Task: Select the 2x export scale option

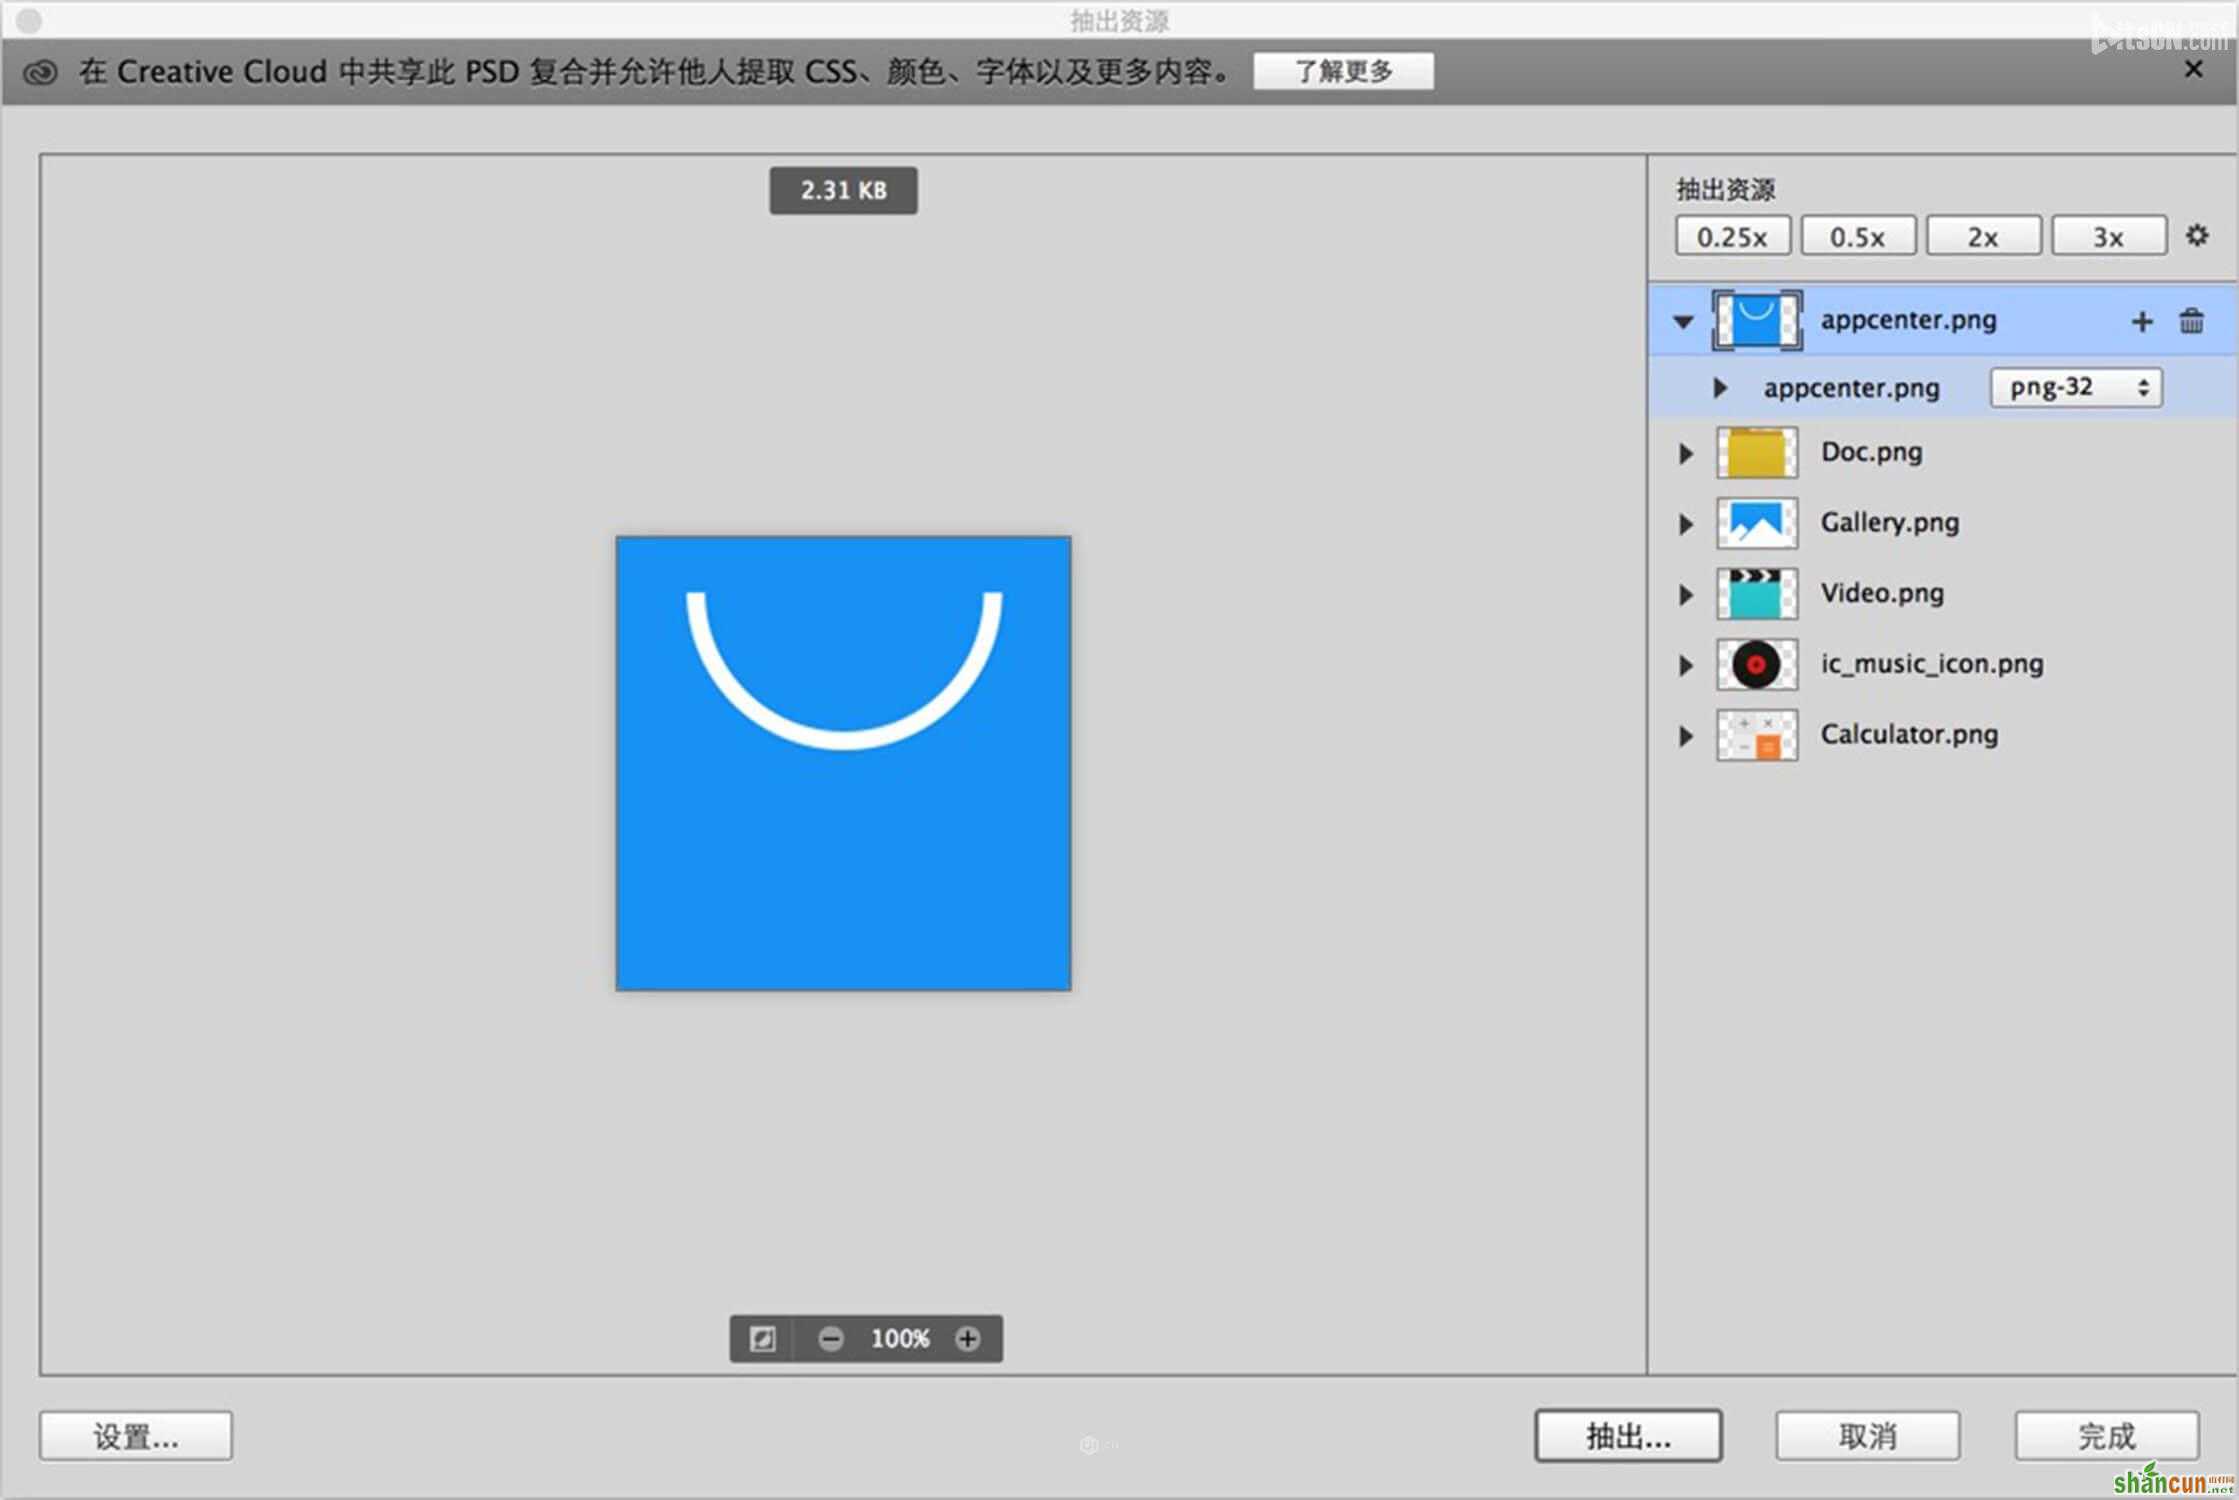Action: click(1980, 236)
